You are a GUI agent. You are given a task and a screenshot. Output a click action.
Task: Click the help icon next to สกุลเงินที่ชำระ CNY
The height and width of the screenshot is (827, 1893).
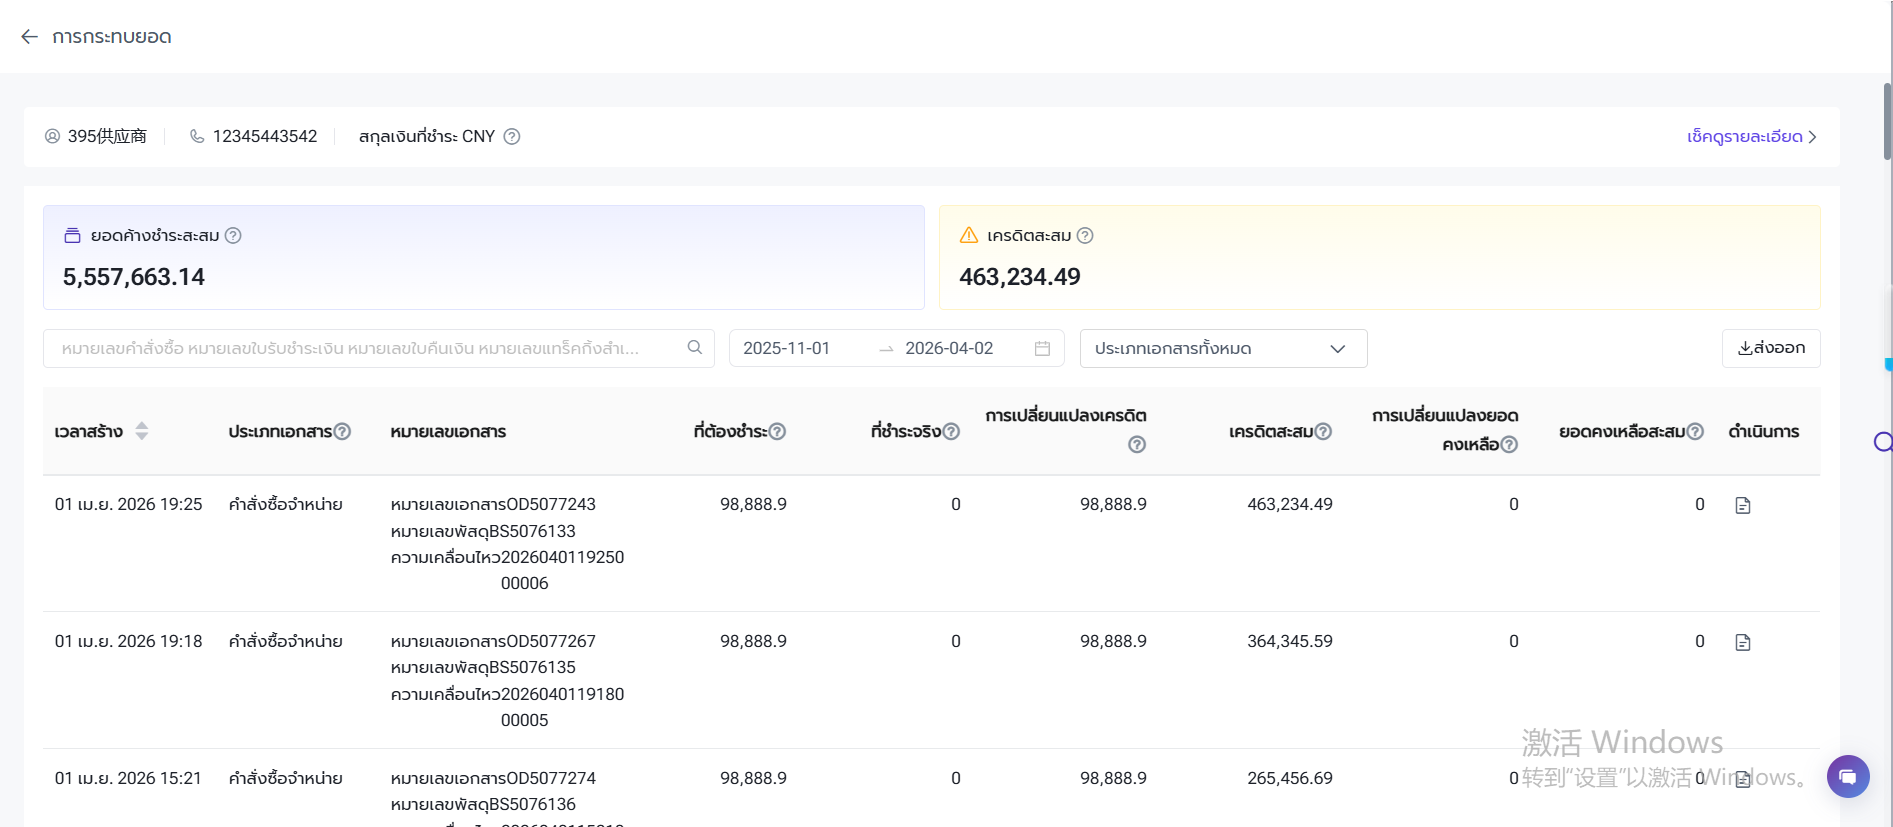pyautogui.click(x=511, y=137)
